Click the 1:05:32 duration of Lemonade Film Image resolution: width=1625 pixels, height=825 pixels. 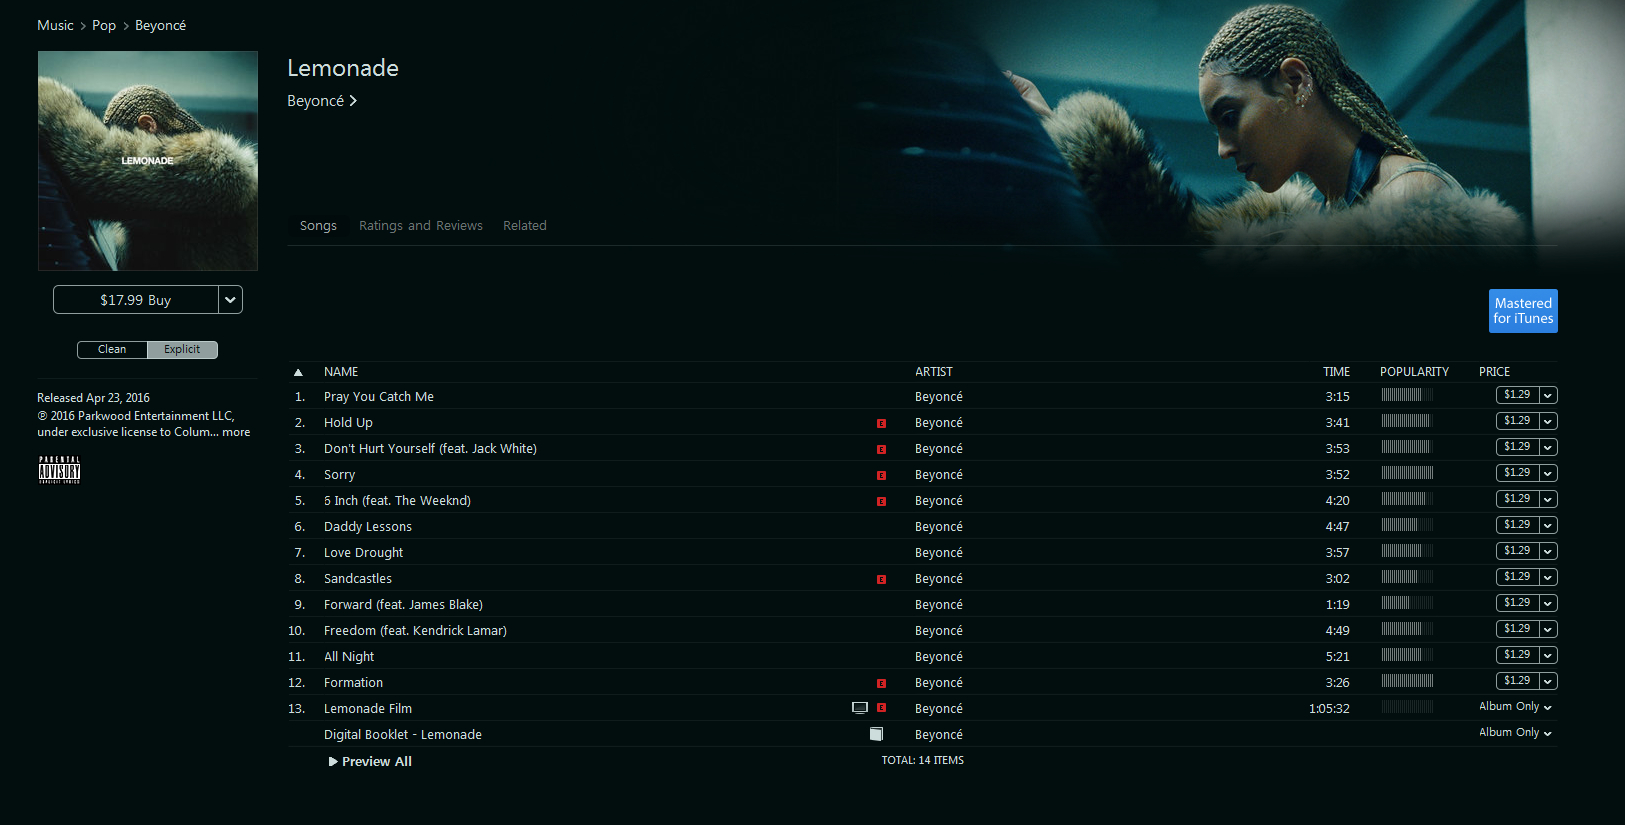pos(1329,709)
